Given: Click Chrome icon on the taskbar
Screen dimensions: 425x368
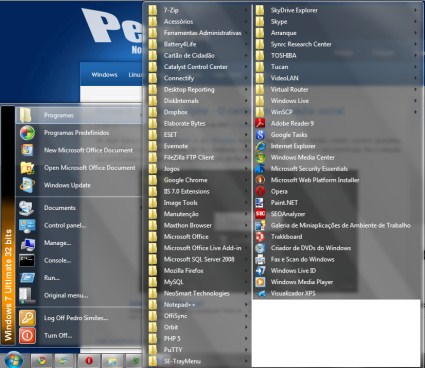Looking at the screenshot, I should [x=42, y=361].
